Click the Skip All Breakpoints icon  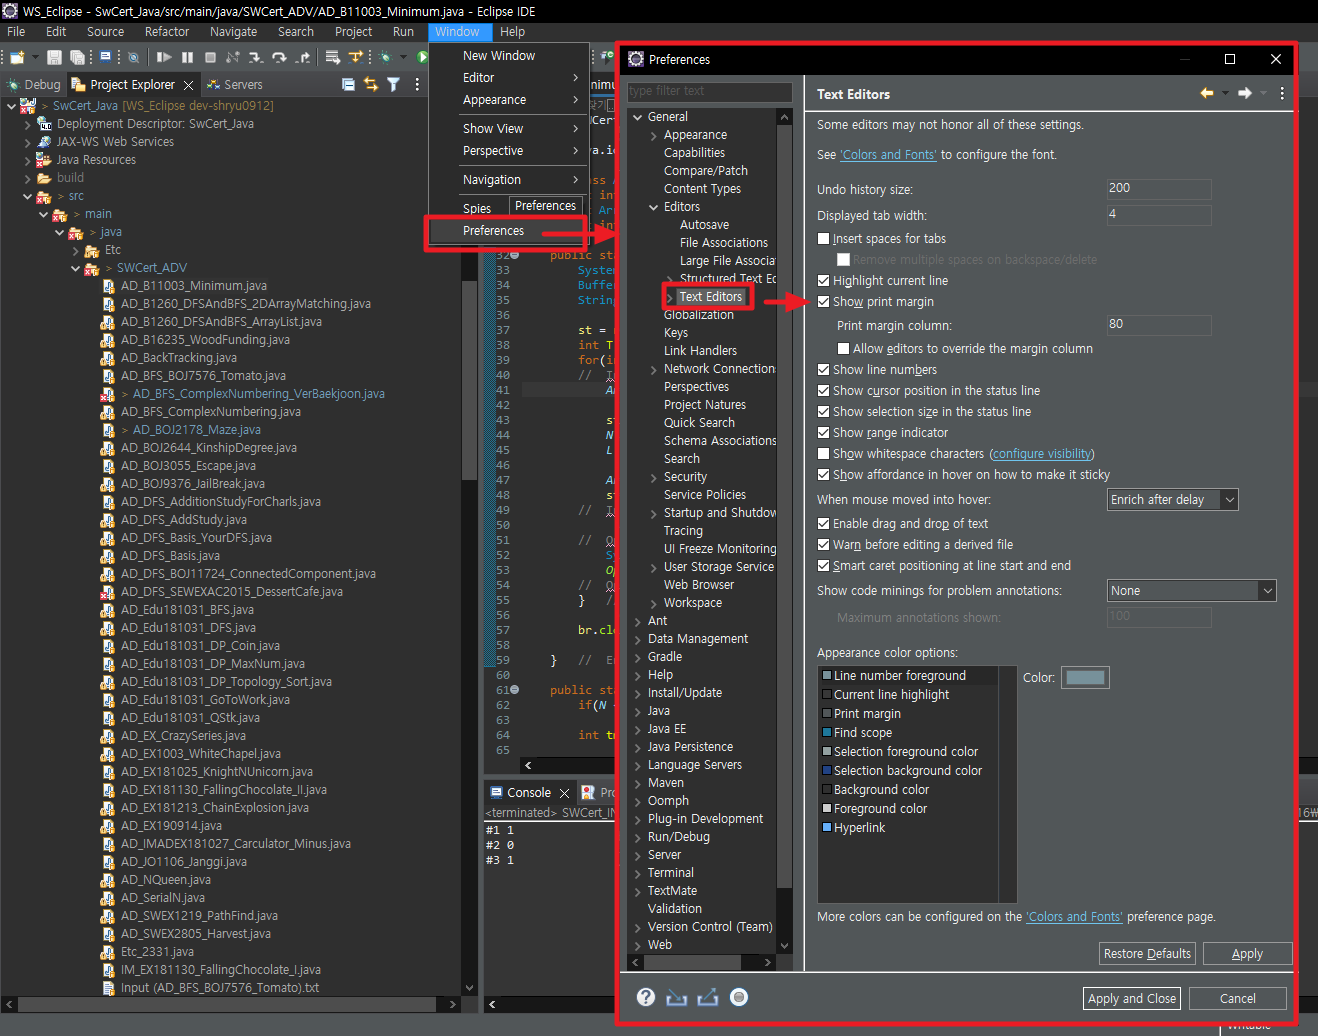(x=133, y=57)
